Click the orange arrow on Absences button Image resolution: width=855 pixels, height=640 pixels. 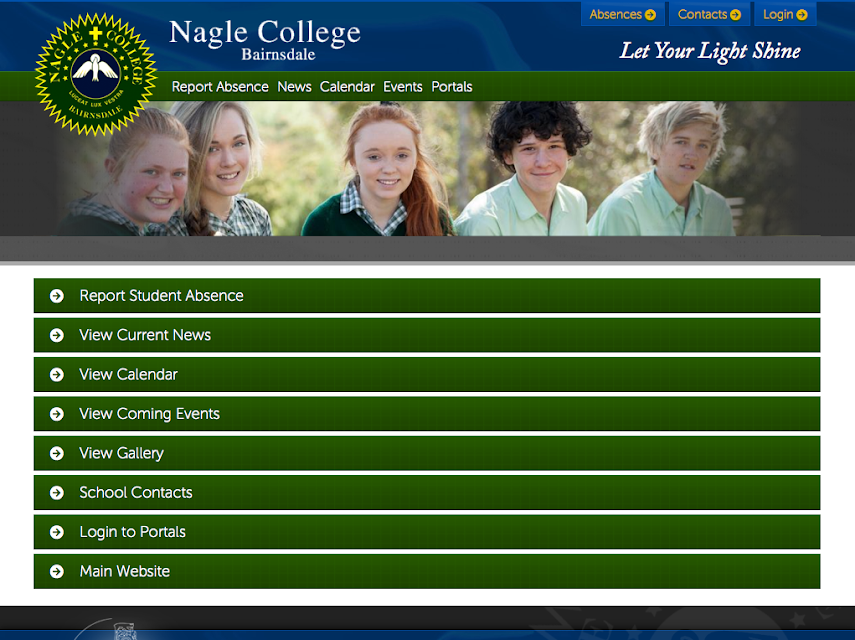click(x=651, y=15)
